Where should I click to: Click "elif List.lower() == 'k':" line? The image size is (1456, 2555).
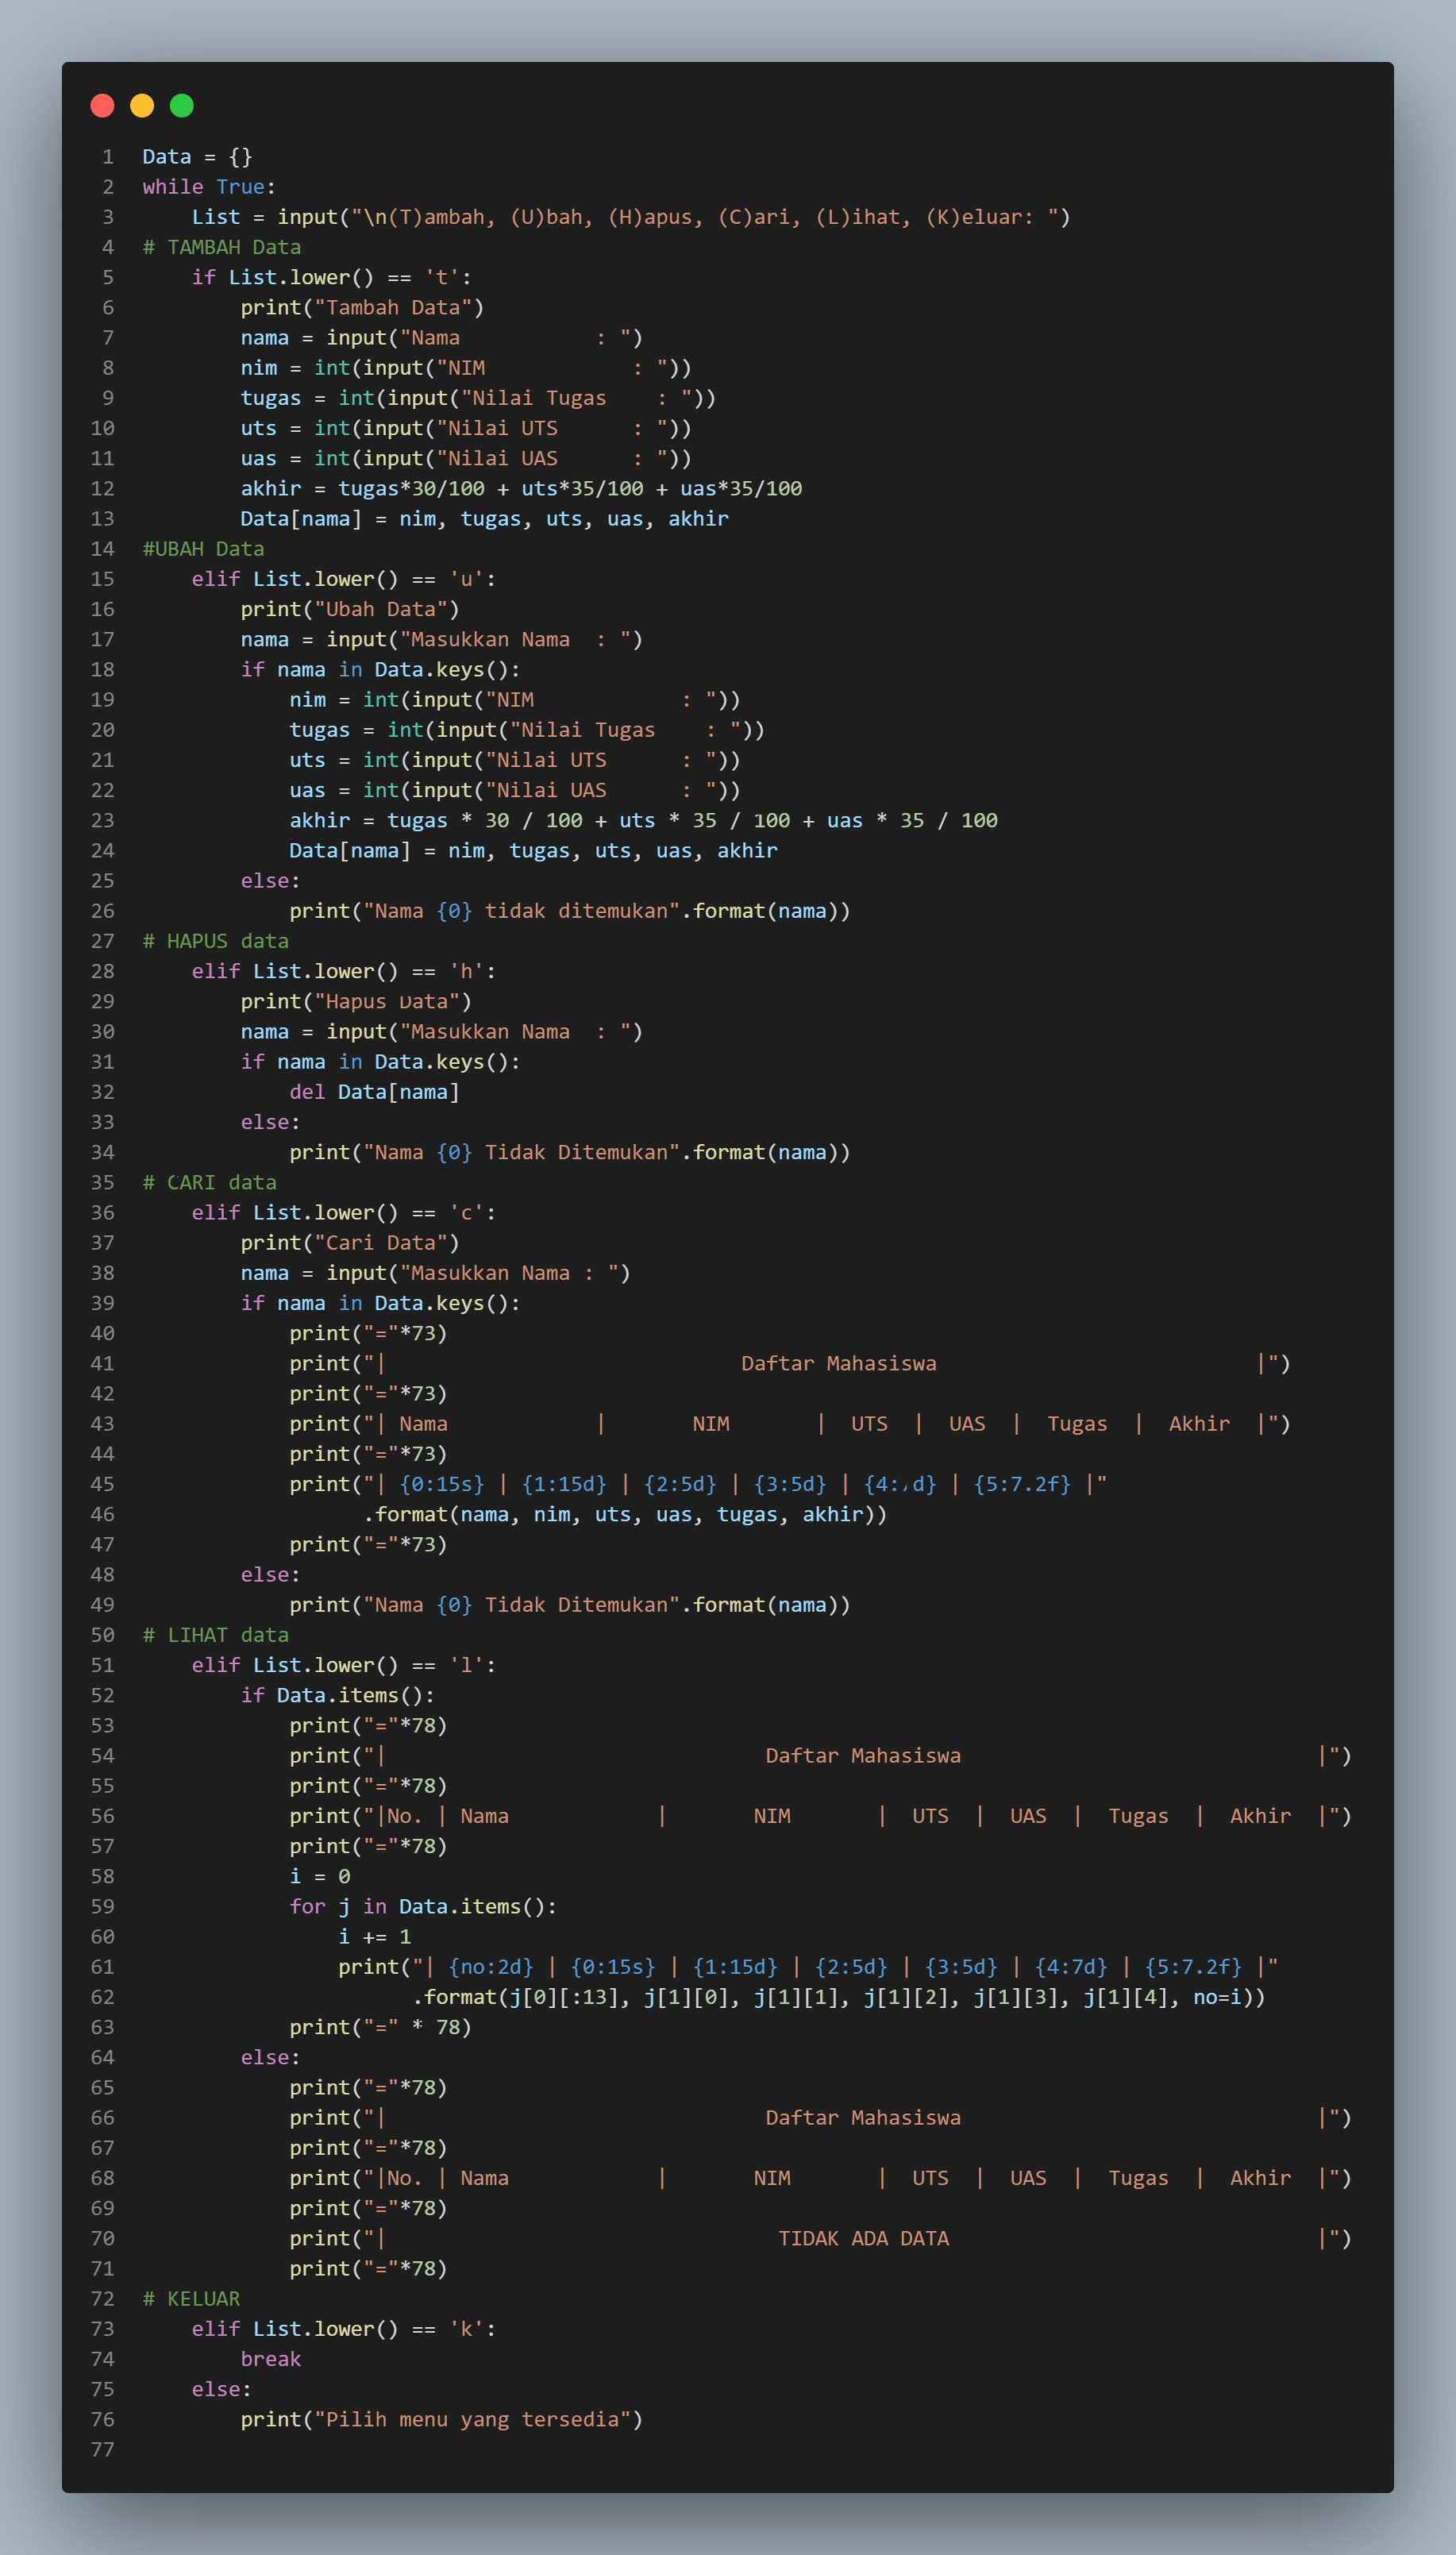click(344, 2328)
